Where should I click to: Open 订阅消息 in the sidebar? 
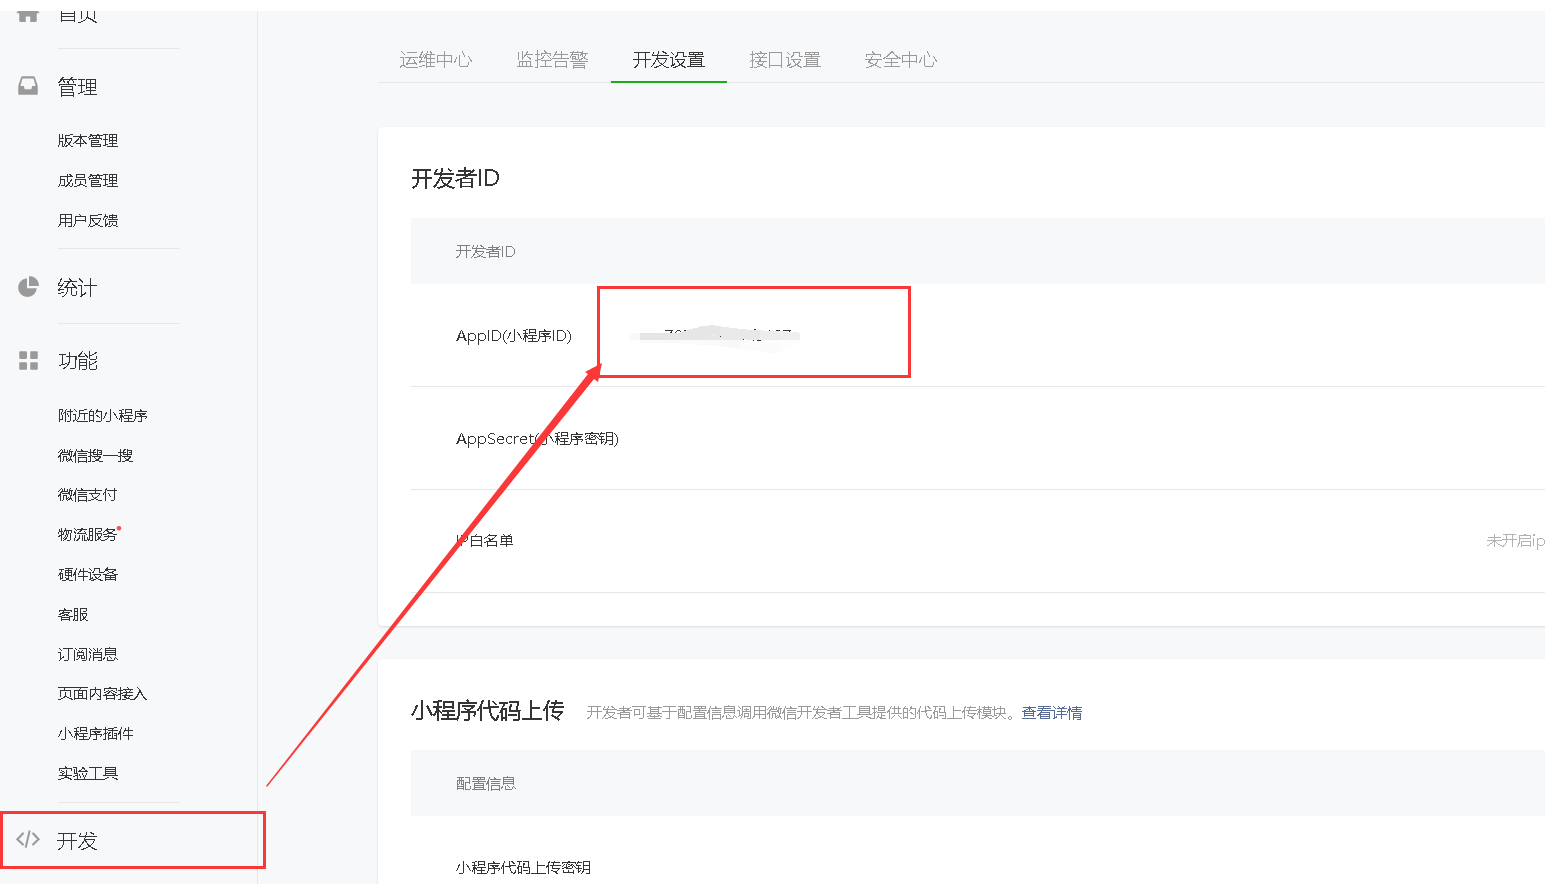88,655
